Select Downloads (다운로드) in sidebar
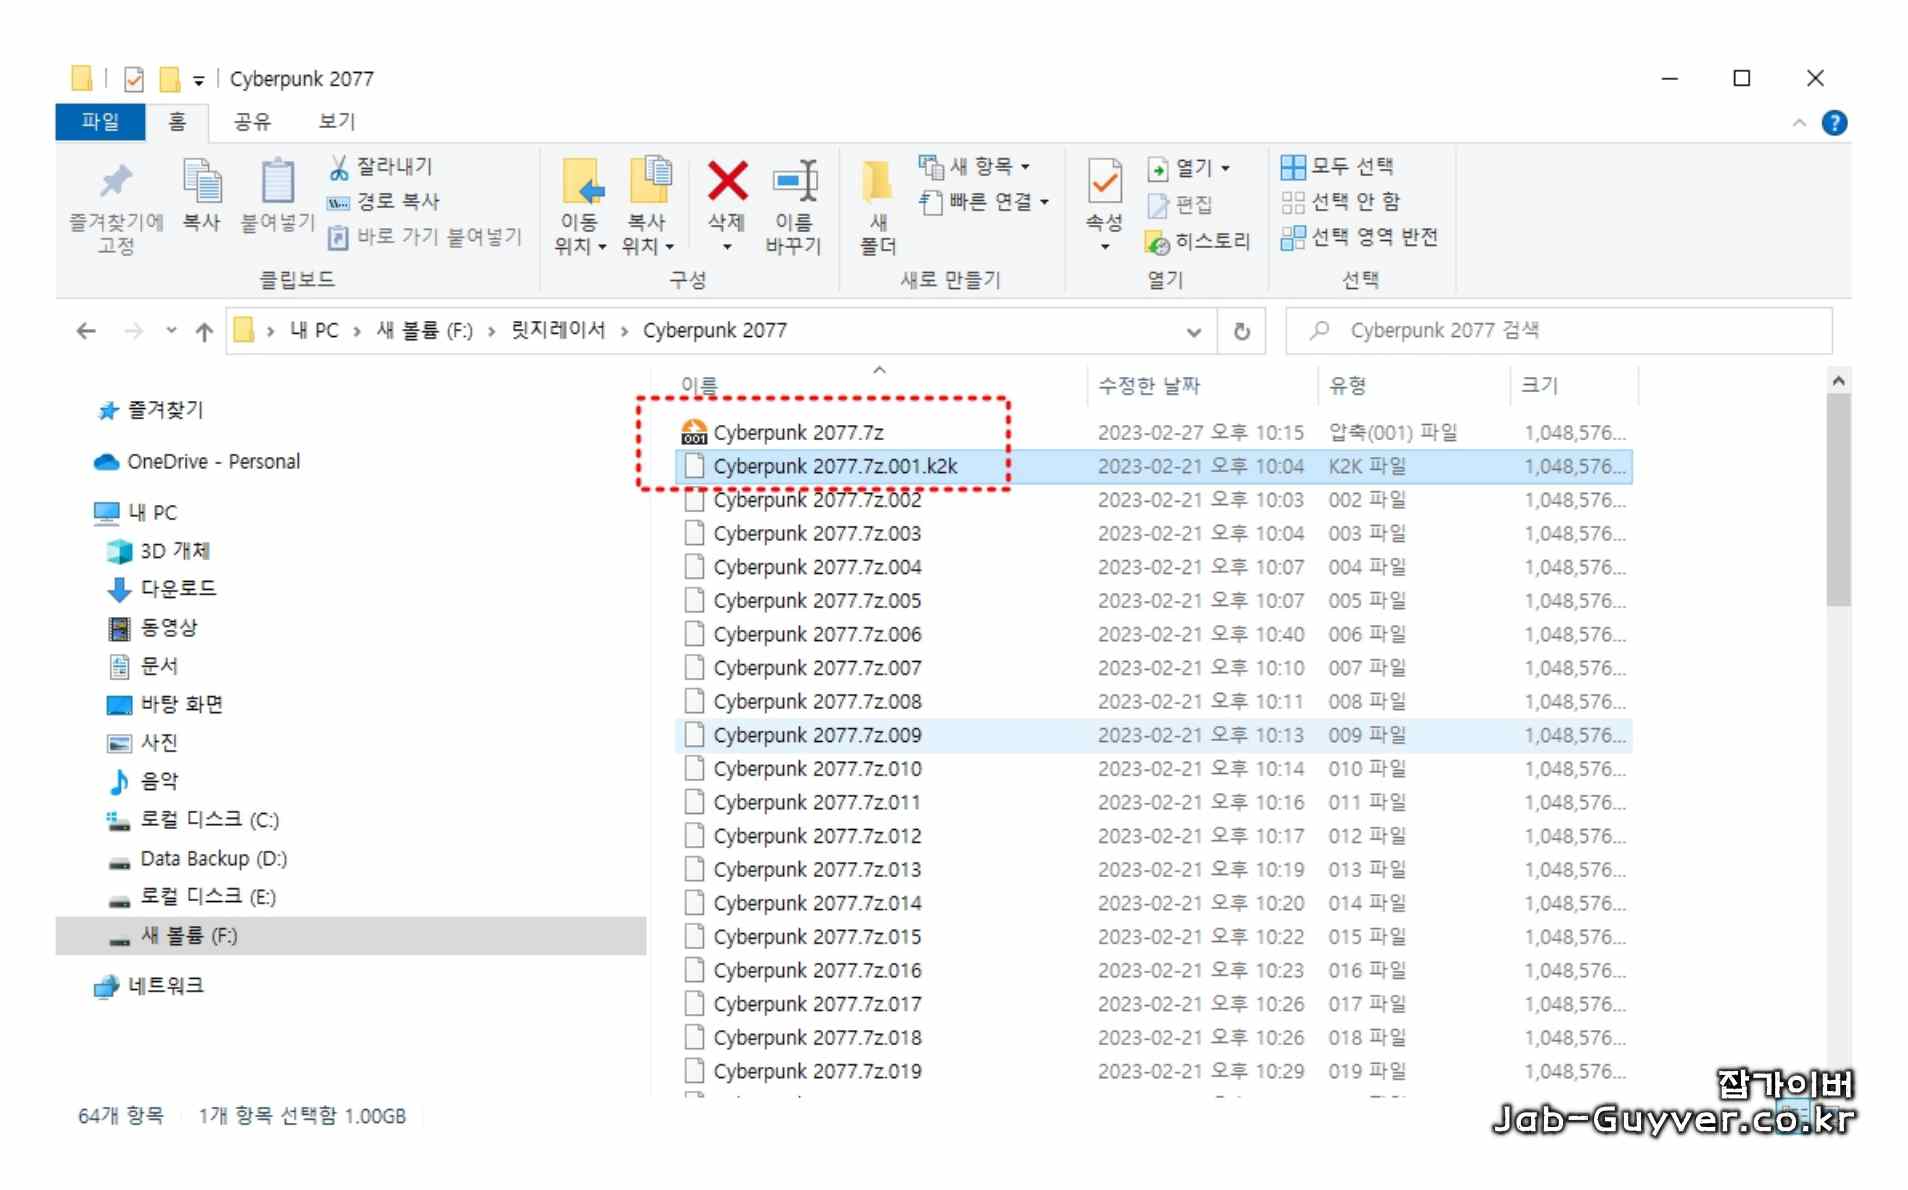Viewport: 1908px width, 1190px height. (162, 589)
